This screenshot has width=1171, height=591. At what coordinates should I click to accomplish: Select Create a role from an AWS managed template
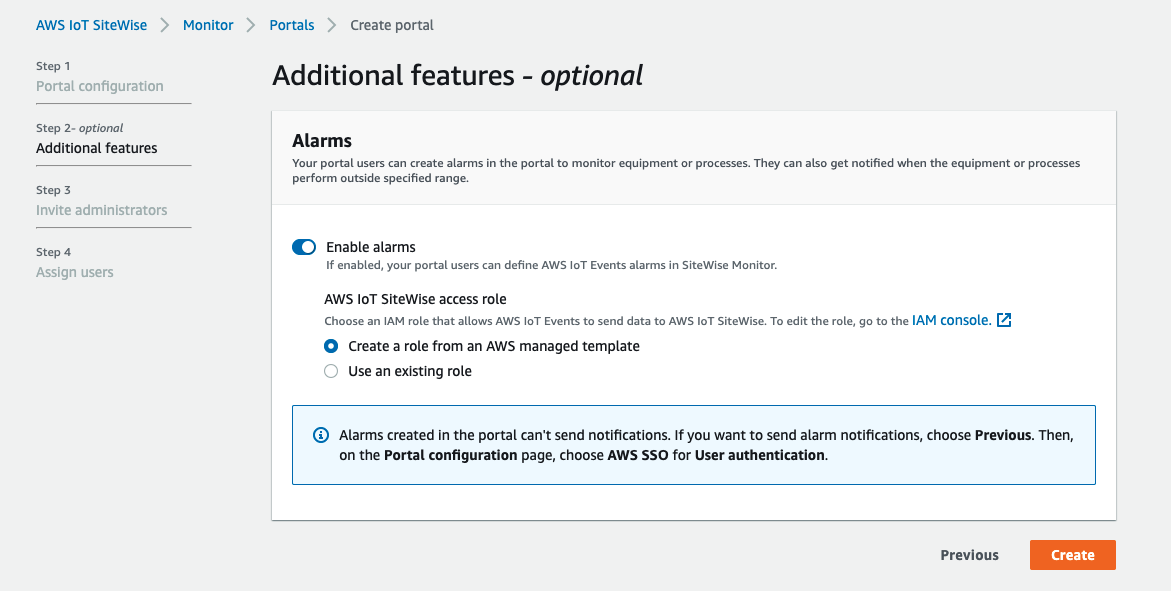pyautogui.click(x=332, y=346)
